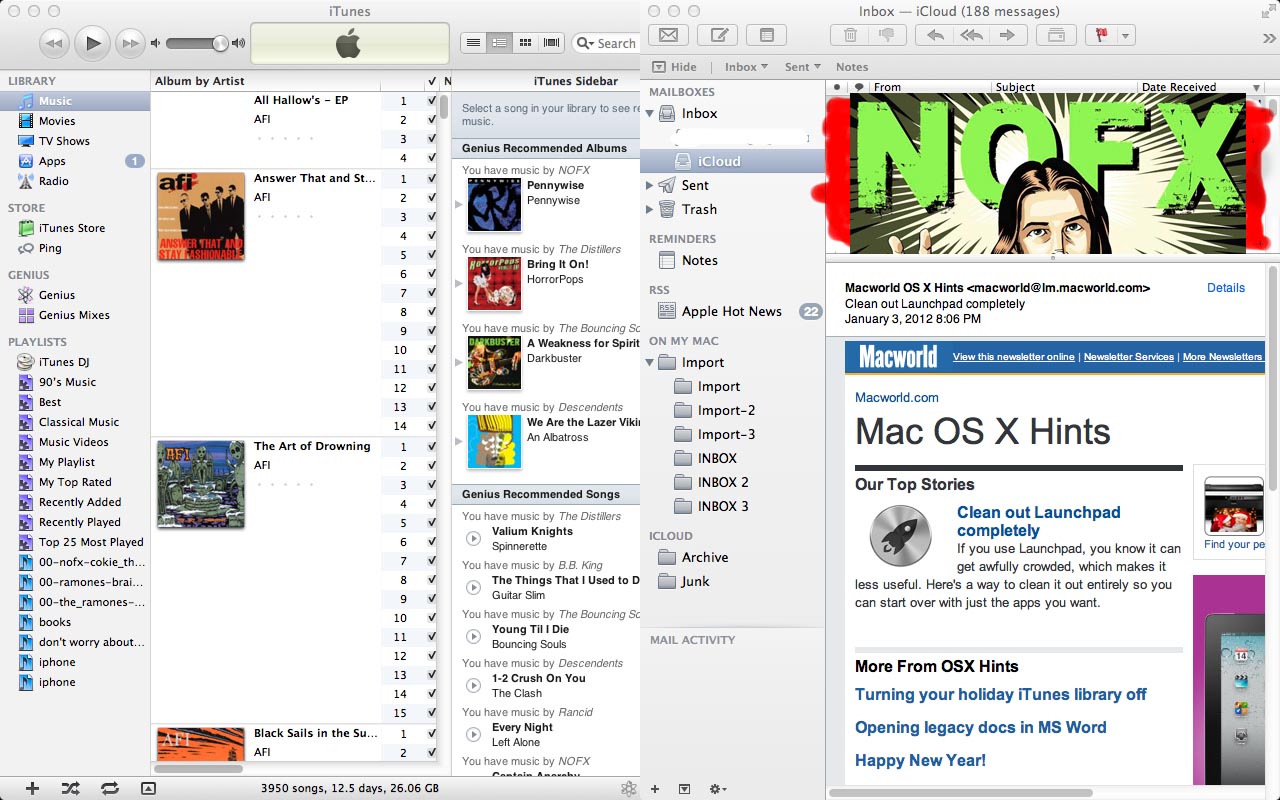This screenshot has width=1280, height=800.
Task: Collapse the Import folder under On My Mac
Action: pyautogui.click(x=650, y=362)
